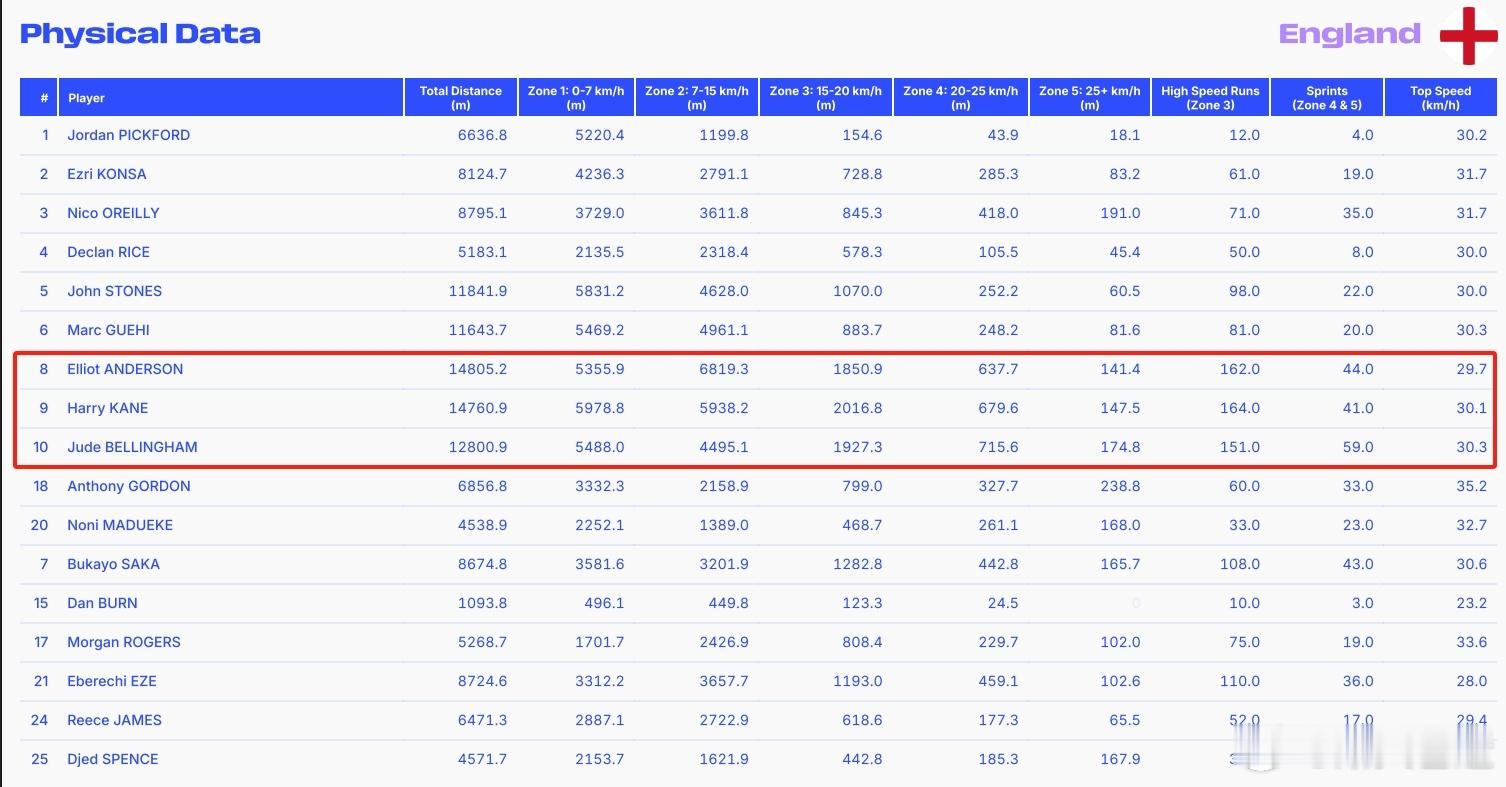Viewport: 1506px width, 787px height.
Task: Select the Zone 5: 25+ km/h header
Action: (x=1090, y=98)
